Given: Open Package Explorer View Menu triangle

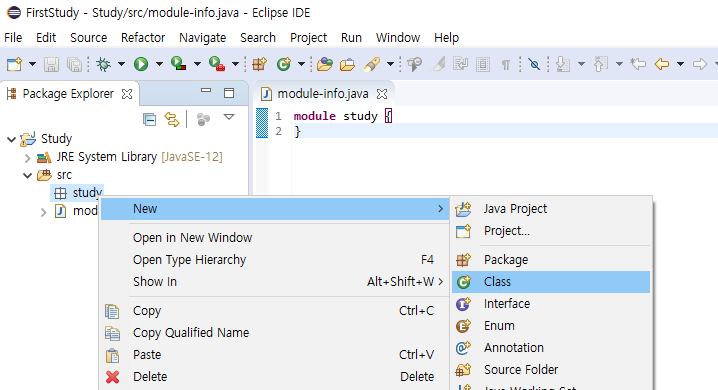Looking at the screenshot, I should (x=229, y=117).
